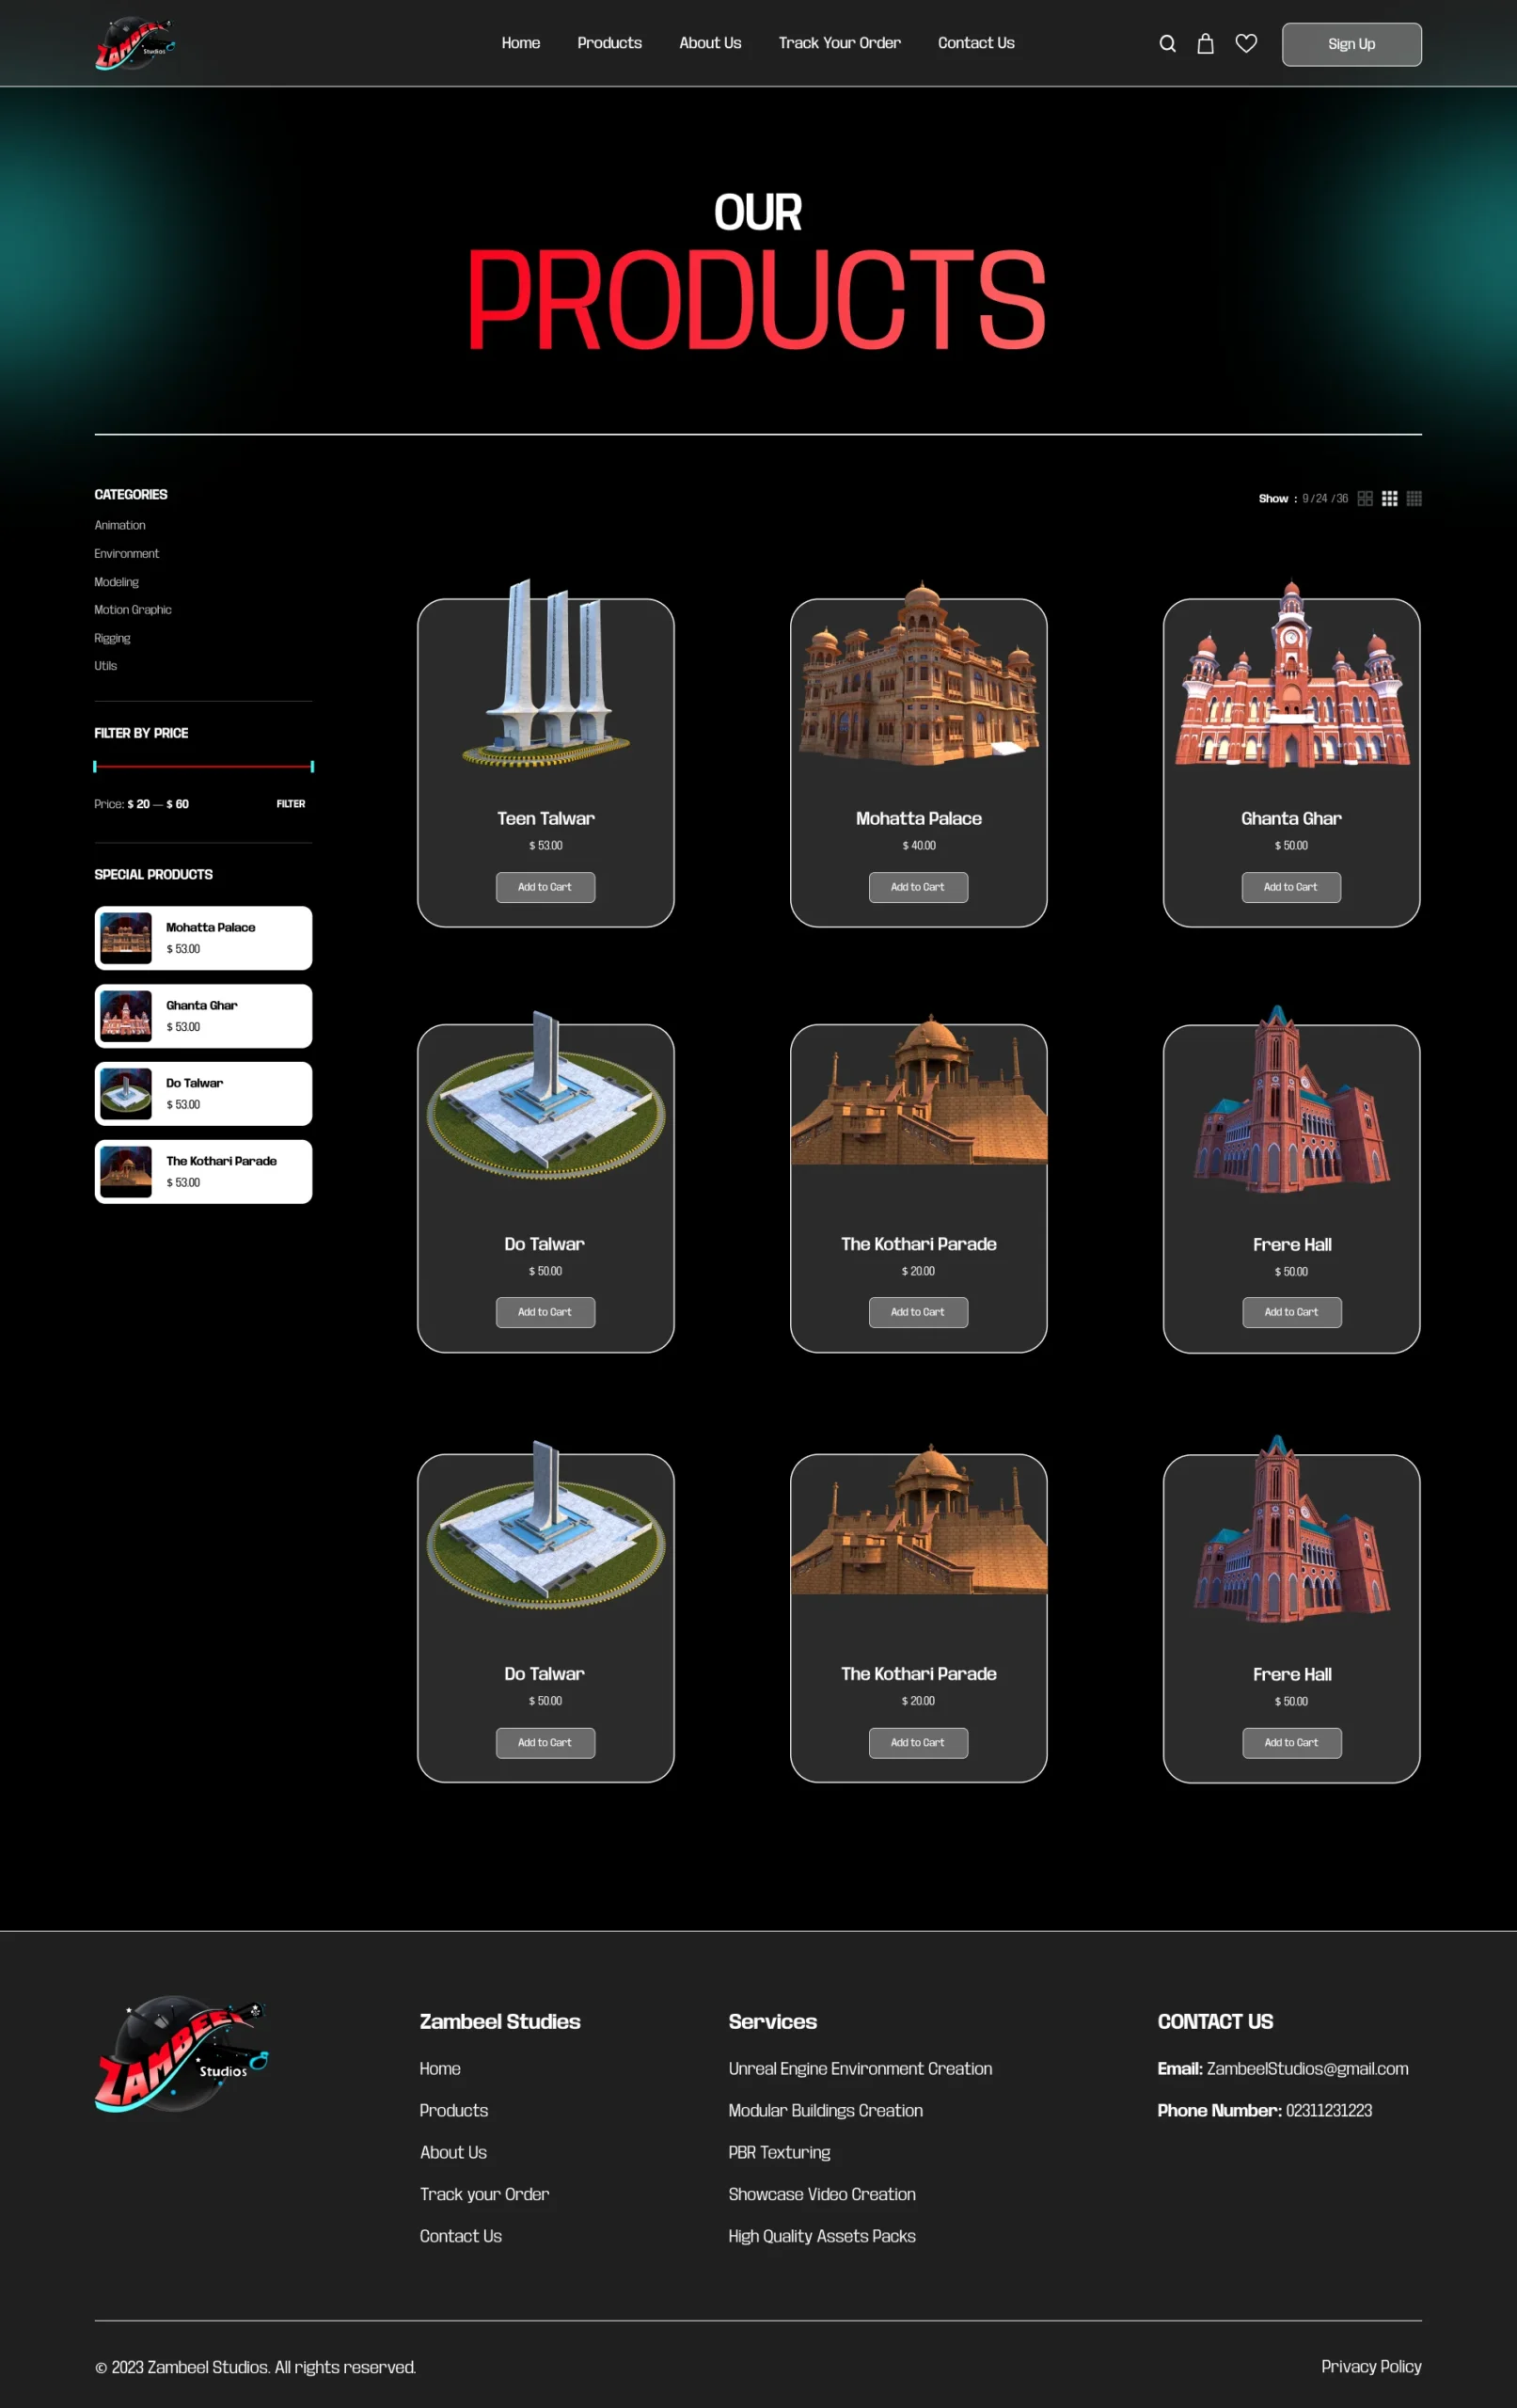This screenshot has height=2408, width=1517.
Task: Open the Products nav menu item
Action: point(609,43)
